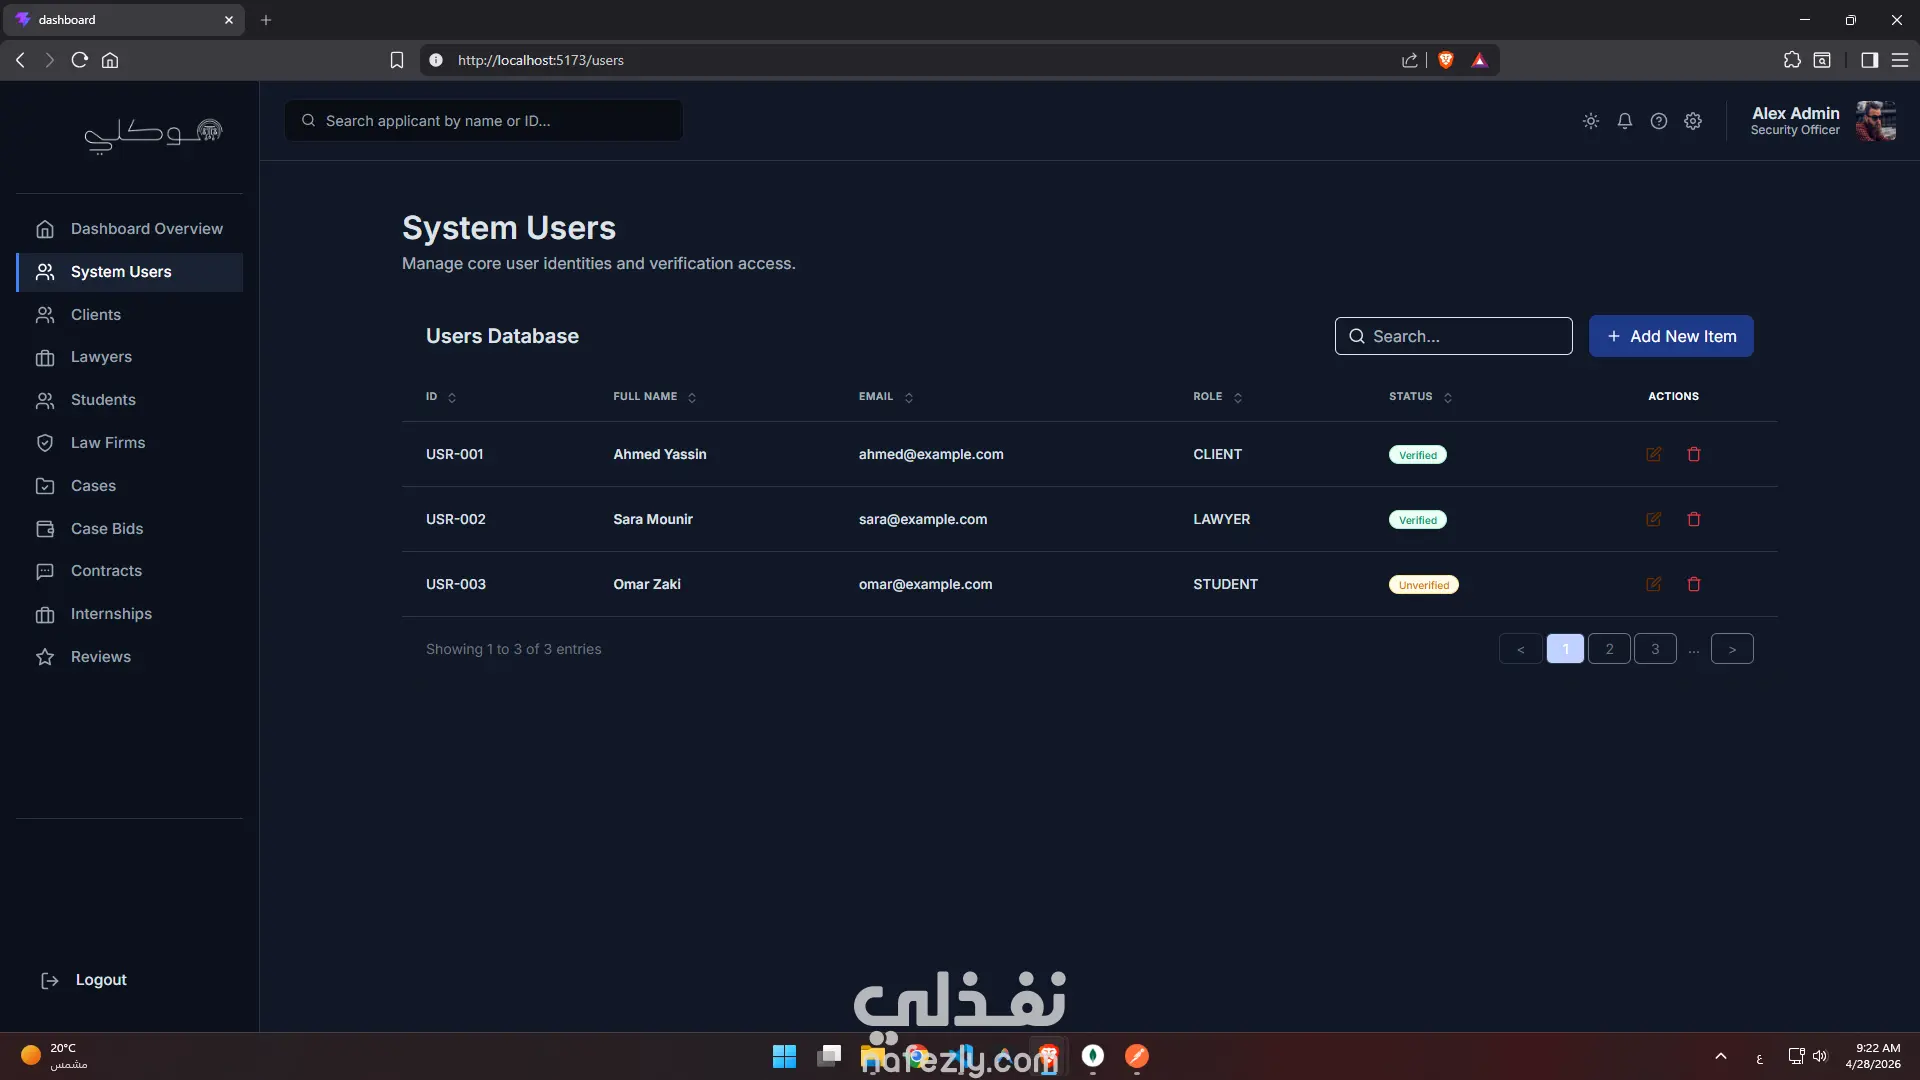The height and width of the screenshot is (1080, 1920).
Task: Click the browser address bar URL
Action: click(x=541, y=60)
